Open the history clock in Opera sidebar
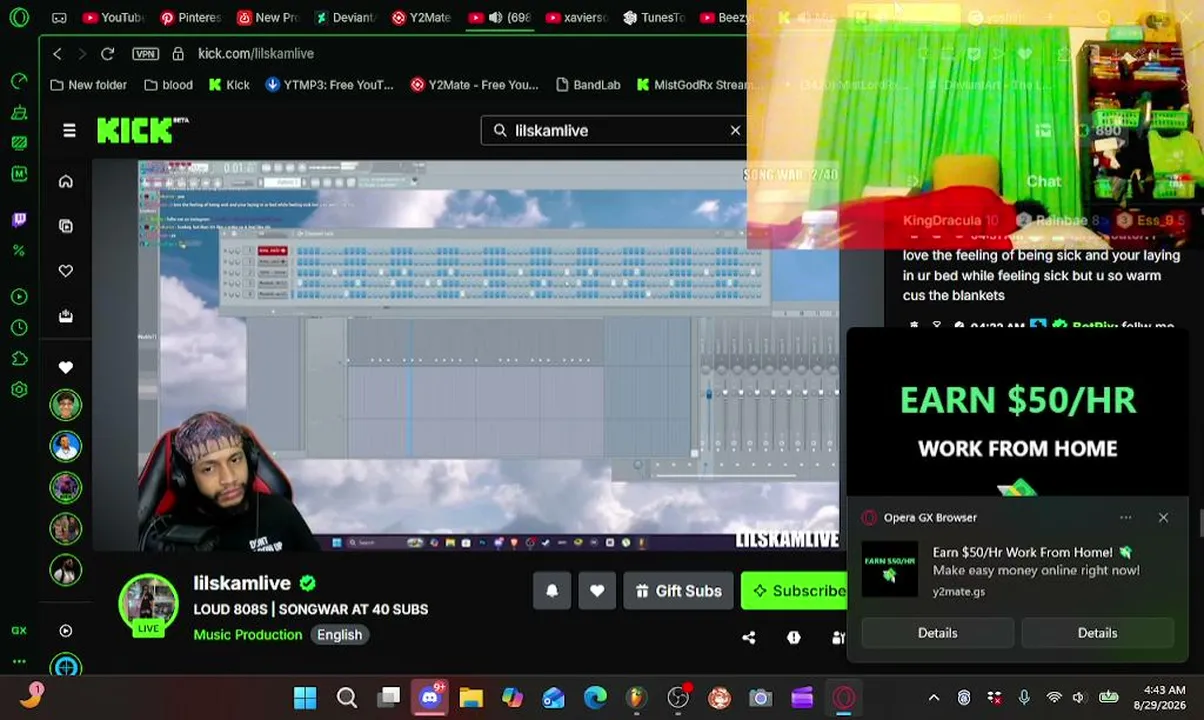The image size is (1204, 720). (19, 327)
